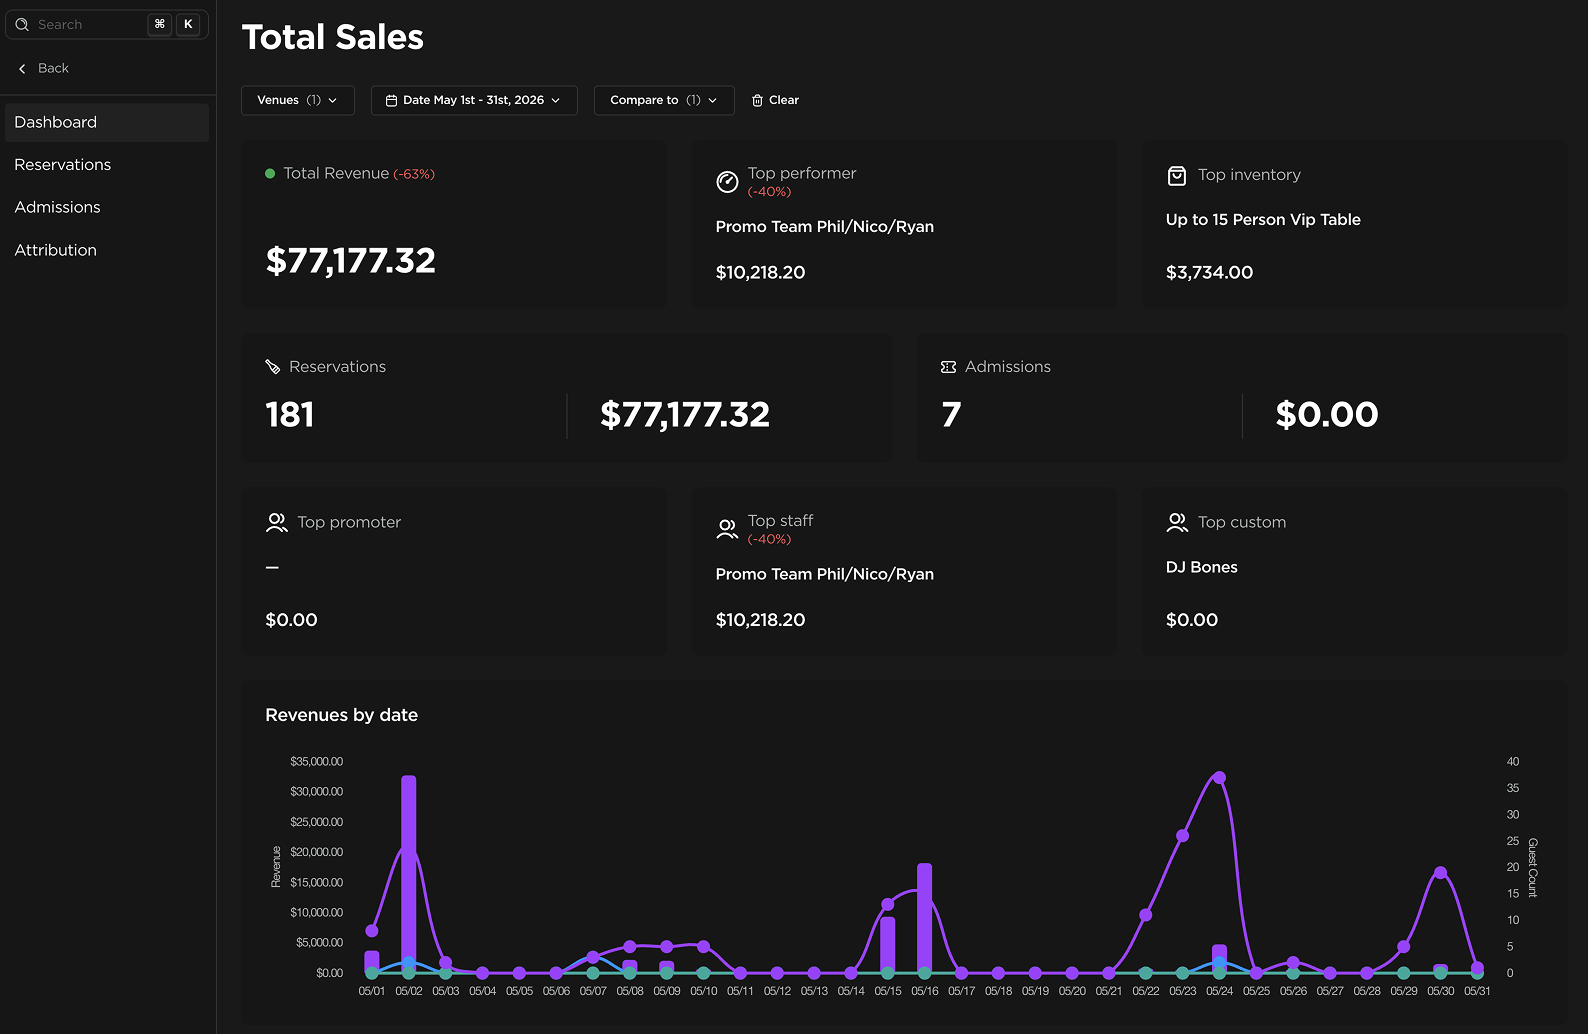
Task: Go to Dashboard in sidebar
Action: tap(106, 122)
